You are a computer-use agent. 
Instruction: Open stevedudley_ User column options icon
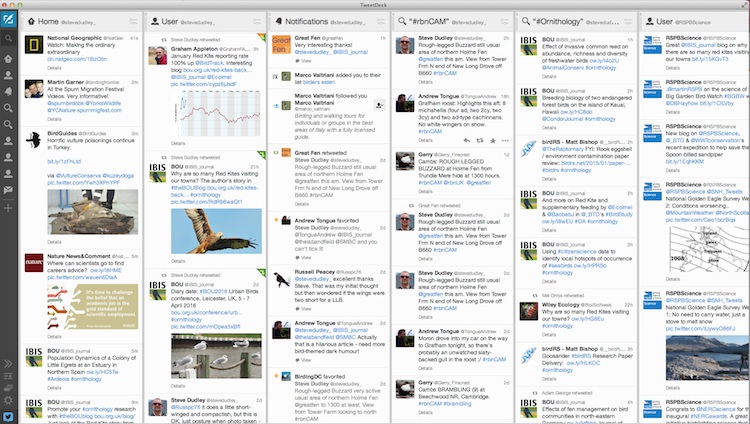tap(257, 22)
